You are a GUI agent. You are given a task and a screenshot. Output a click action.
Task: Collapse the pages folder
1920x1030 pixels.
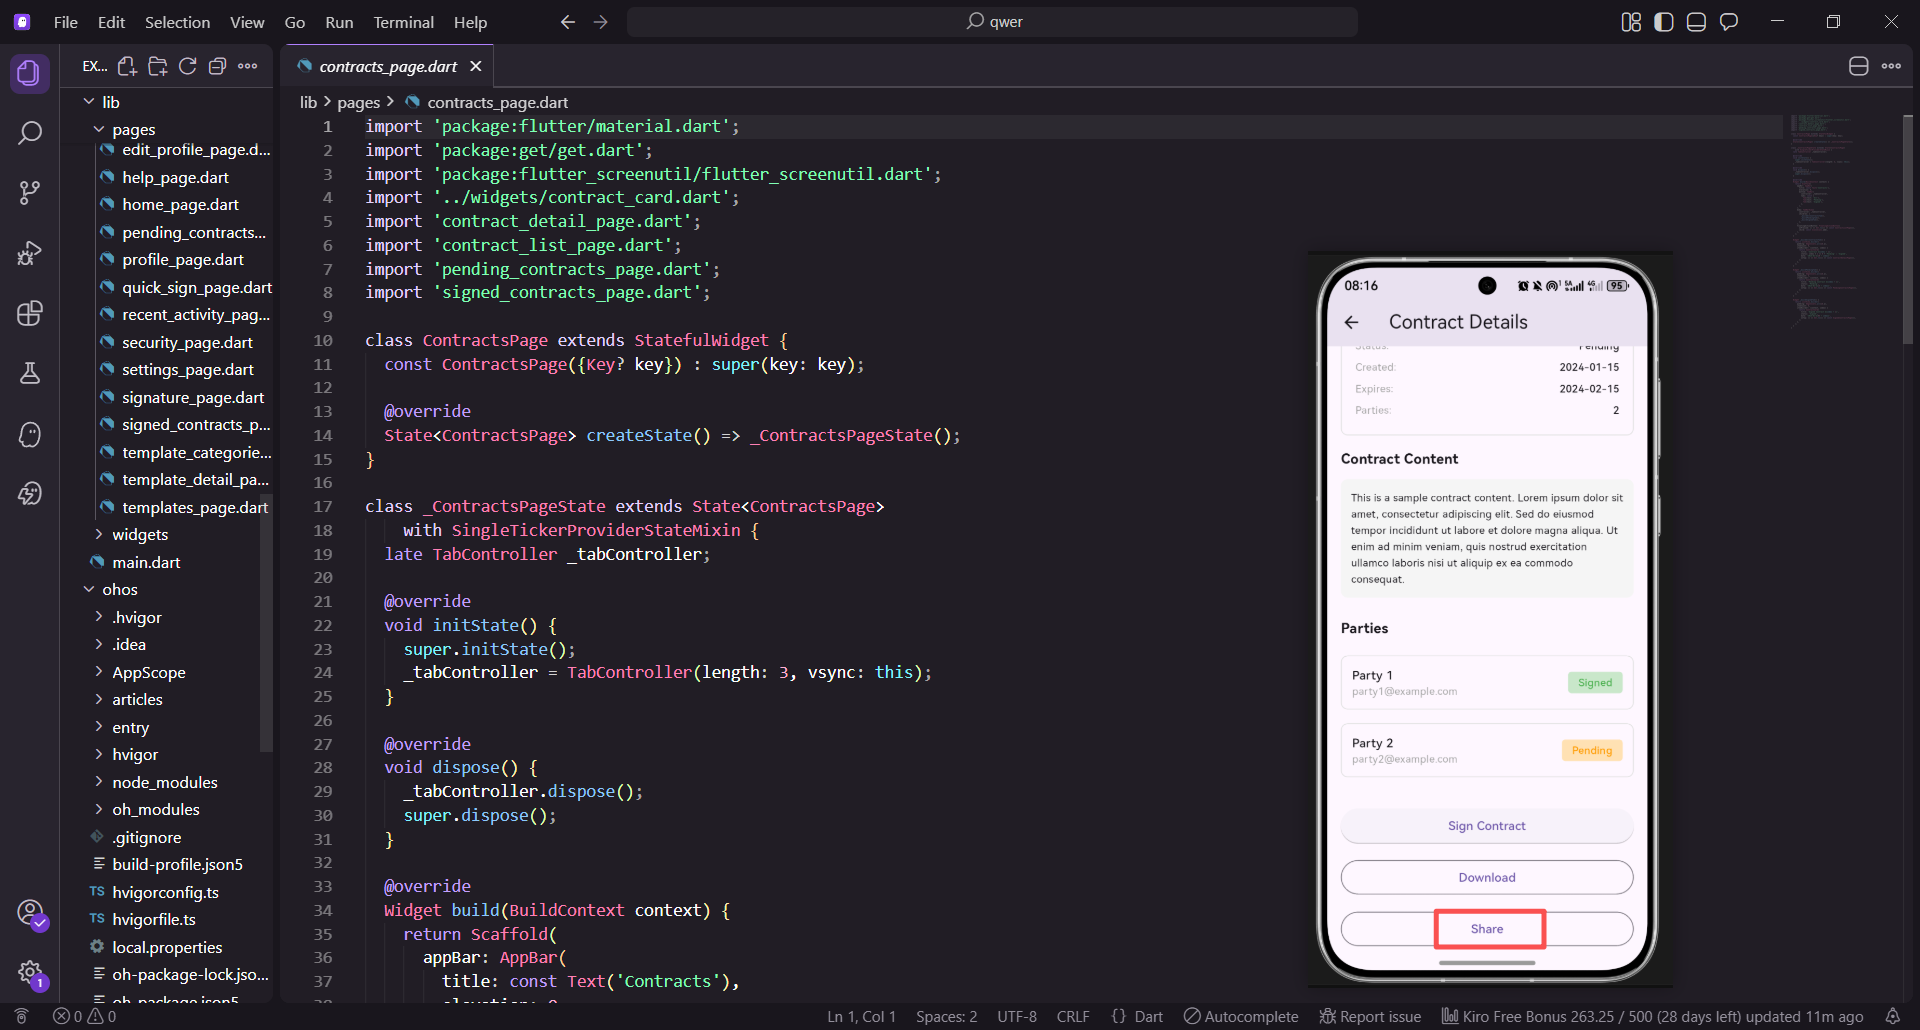99,129
